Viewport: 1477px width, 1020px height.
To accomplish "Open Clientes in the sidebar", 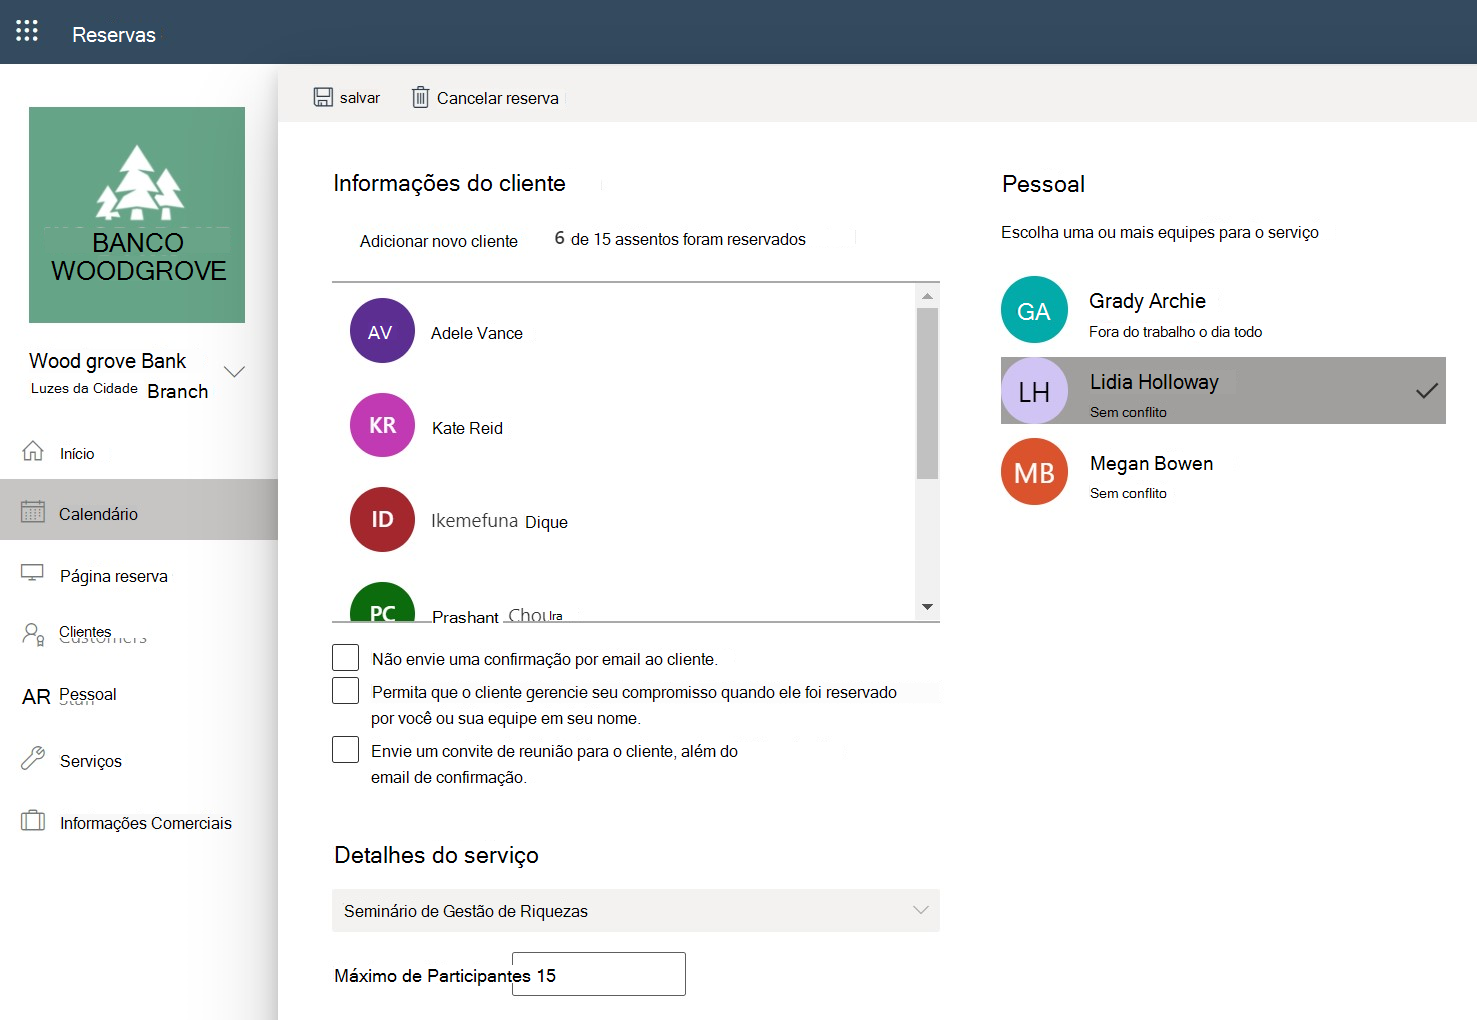I will (x=85, y=632).
